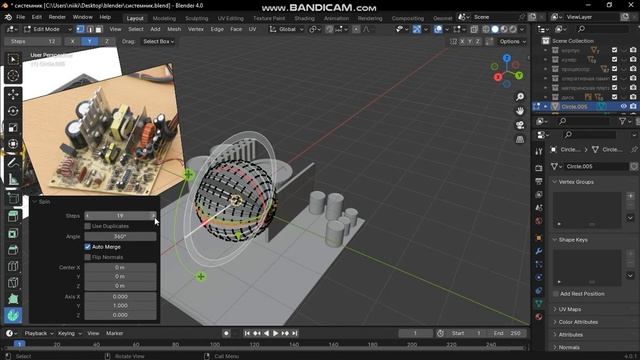This screenshot has height=360, width=640.
Task: Click the Axis Y 1.000 field
Action: [x=120, y=306]
